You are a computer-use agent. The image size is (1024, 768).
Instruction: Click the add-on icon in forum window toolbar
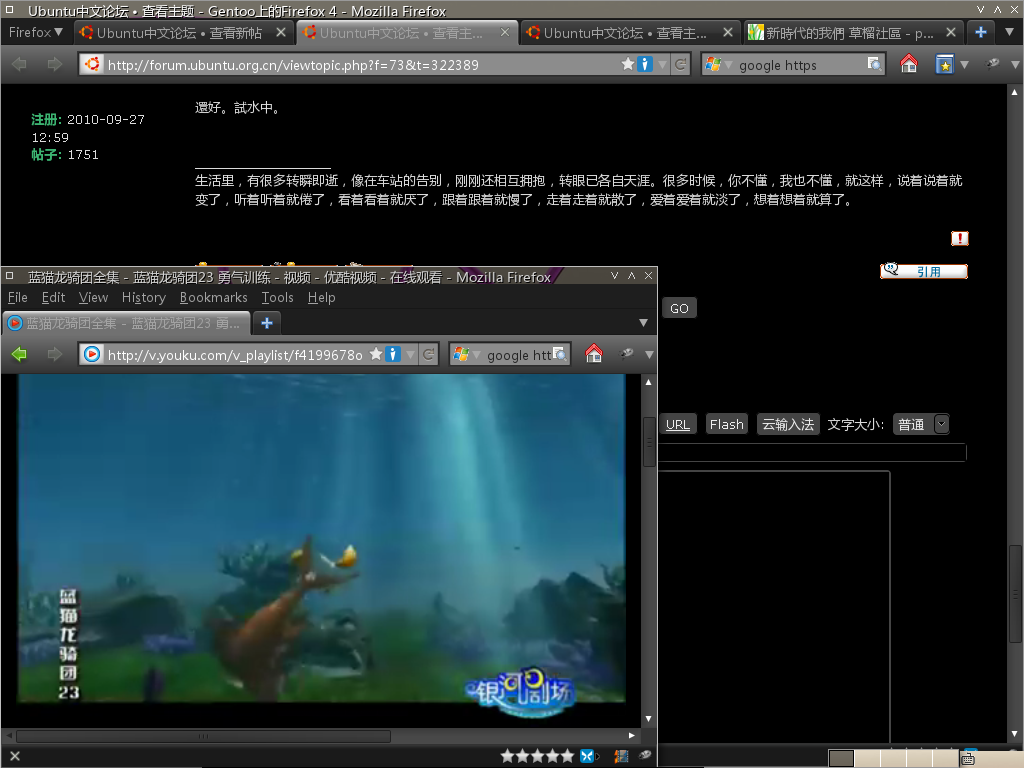pos(993,63)
